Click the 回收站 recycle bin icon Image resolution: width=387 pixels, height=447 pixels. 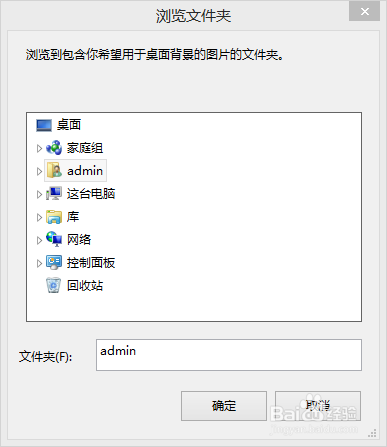coord(53,285)
